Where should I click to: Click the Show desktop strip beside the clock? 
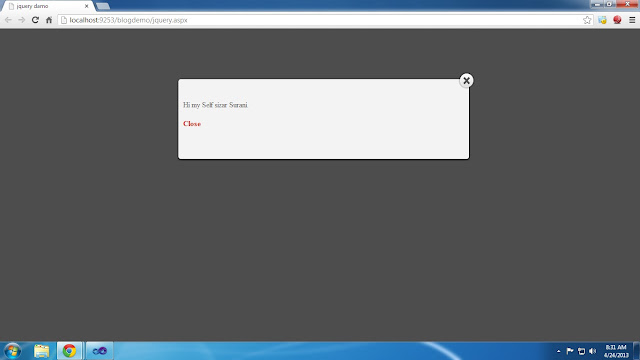pos(636,351)
